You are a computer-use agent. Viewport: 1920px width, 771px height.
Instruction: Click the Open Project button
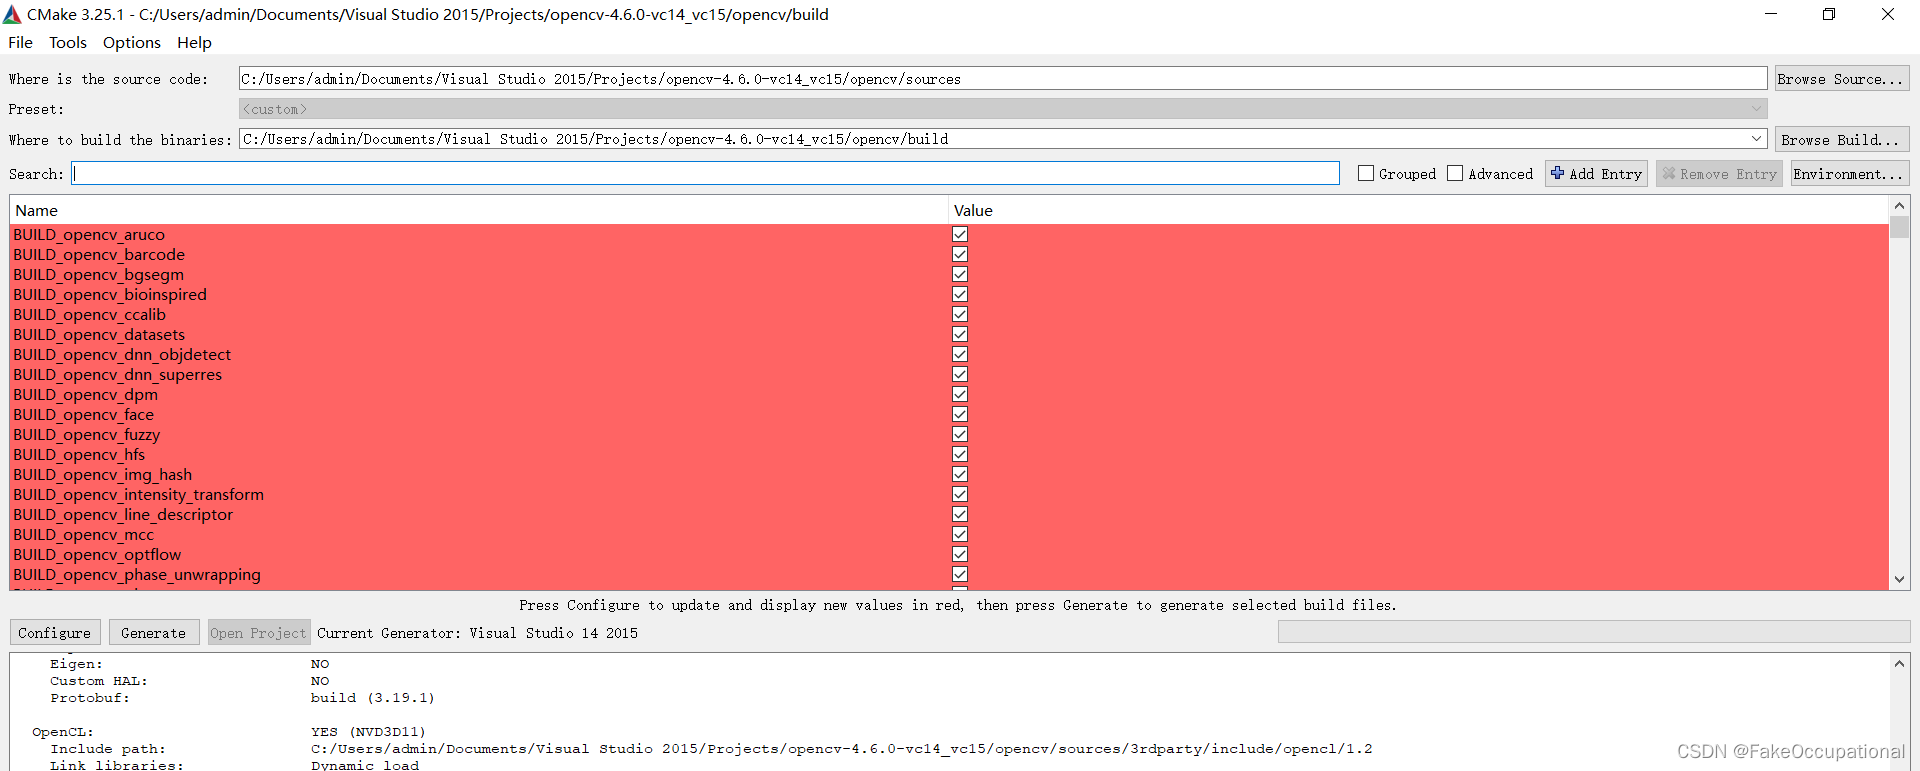point(259,633)
